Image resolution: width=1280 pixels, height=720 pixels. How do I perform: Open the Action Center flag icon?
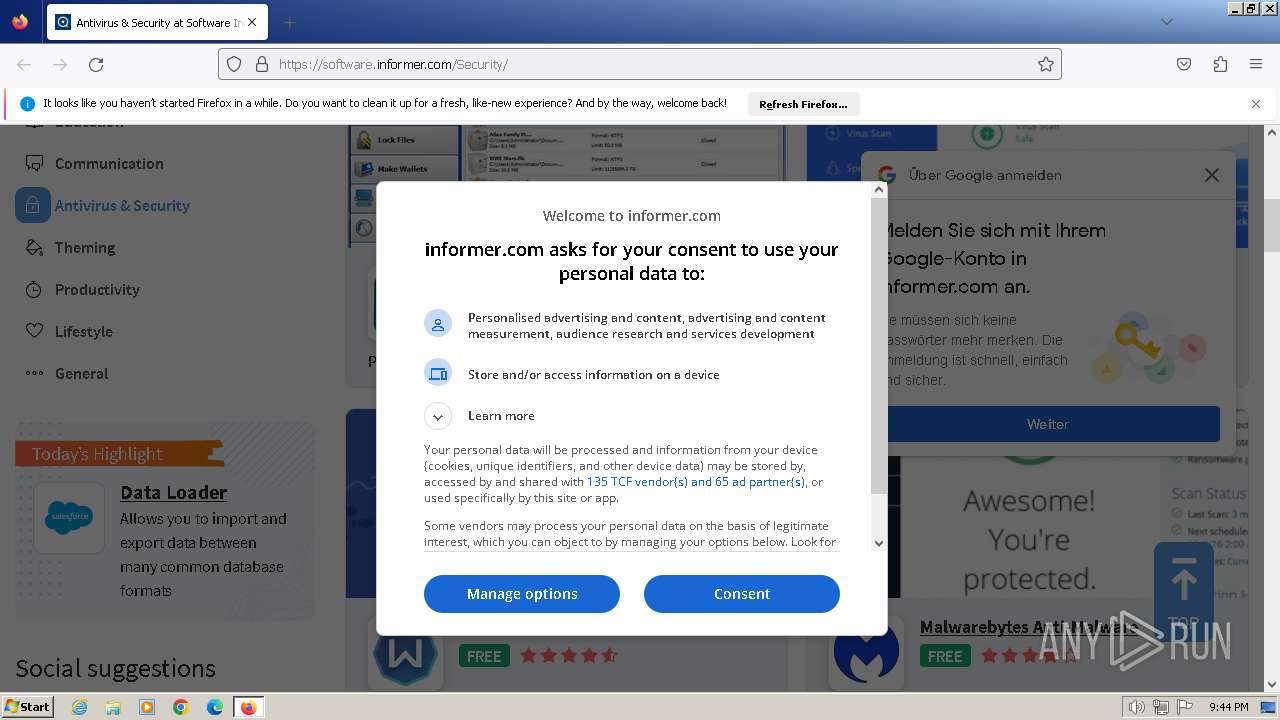pos(1185,707)
